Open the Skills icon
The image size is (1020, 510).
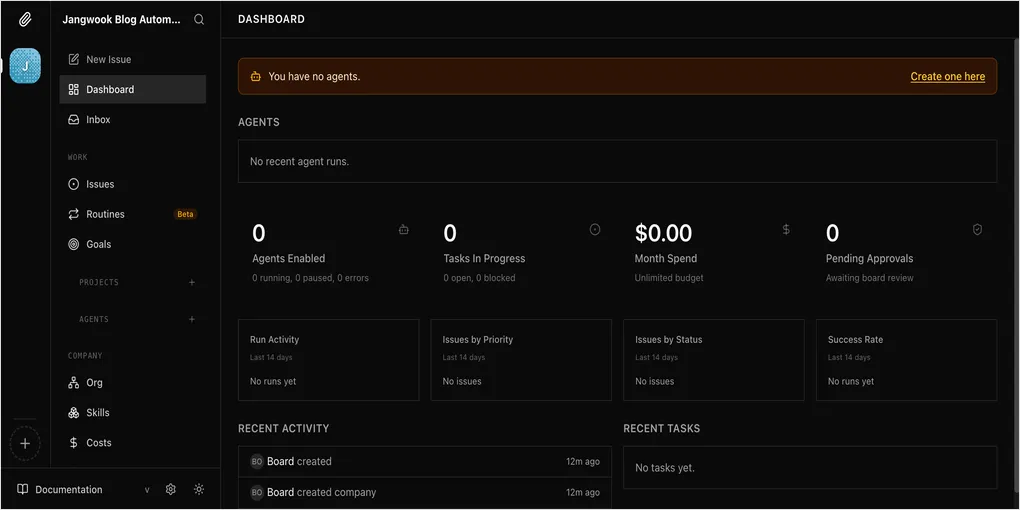click(x=74, y=412)
